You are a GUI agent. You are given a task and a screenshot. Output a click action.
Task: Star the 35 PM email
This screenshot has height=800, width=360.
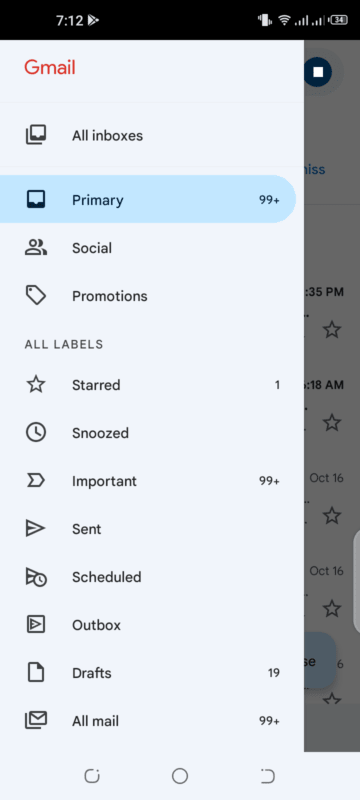coord(332,330)
